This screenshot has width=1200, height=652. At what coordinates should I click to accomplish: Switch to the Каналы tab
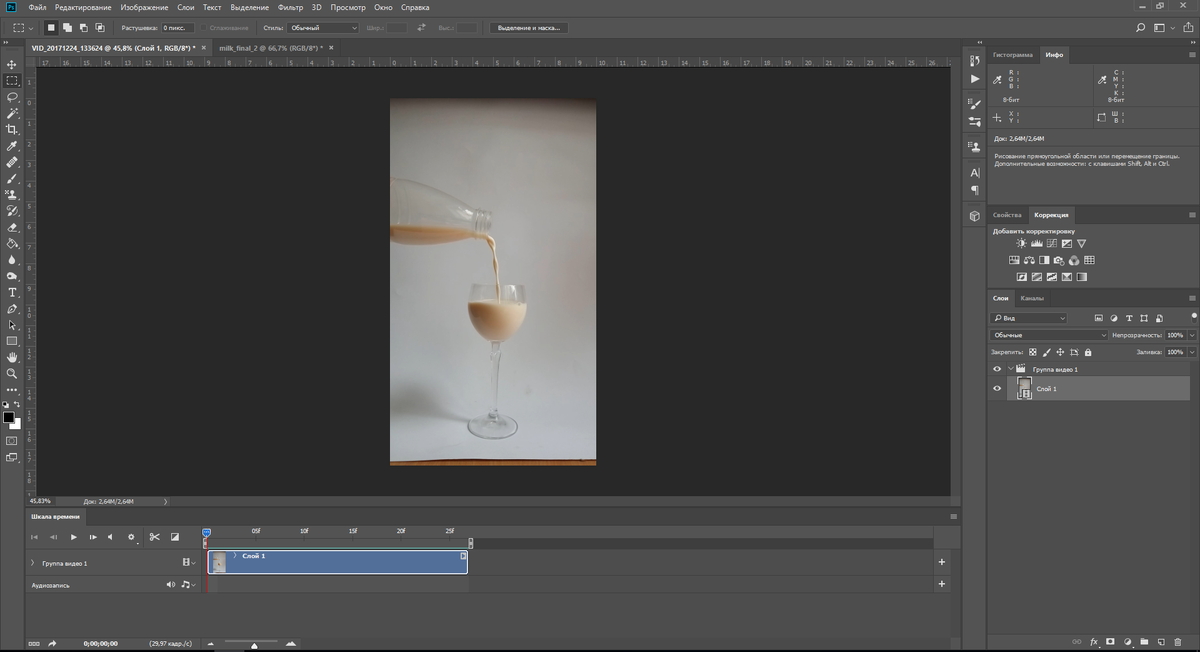(x=1032, y=298)
